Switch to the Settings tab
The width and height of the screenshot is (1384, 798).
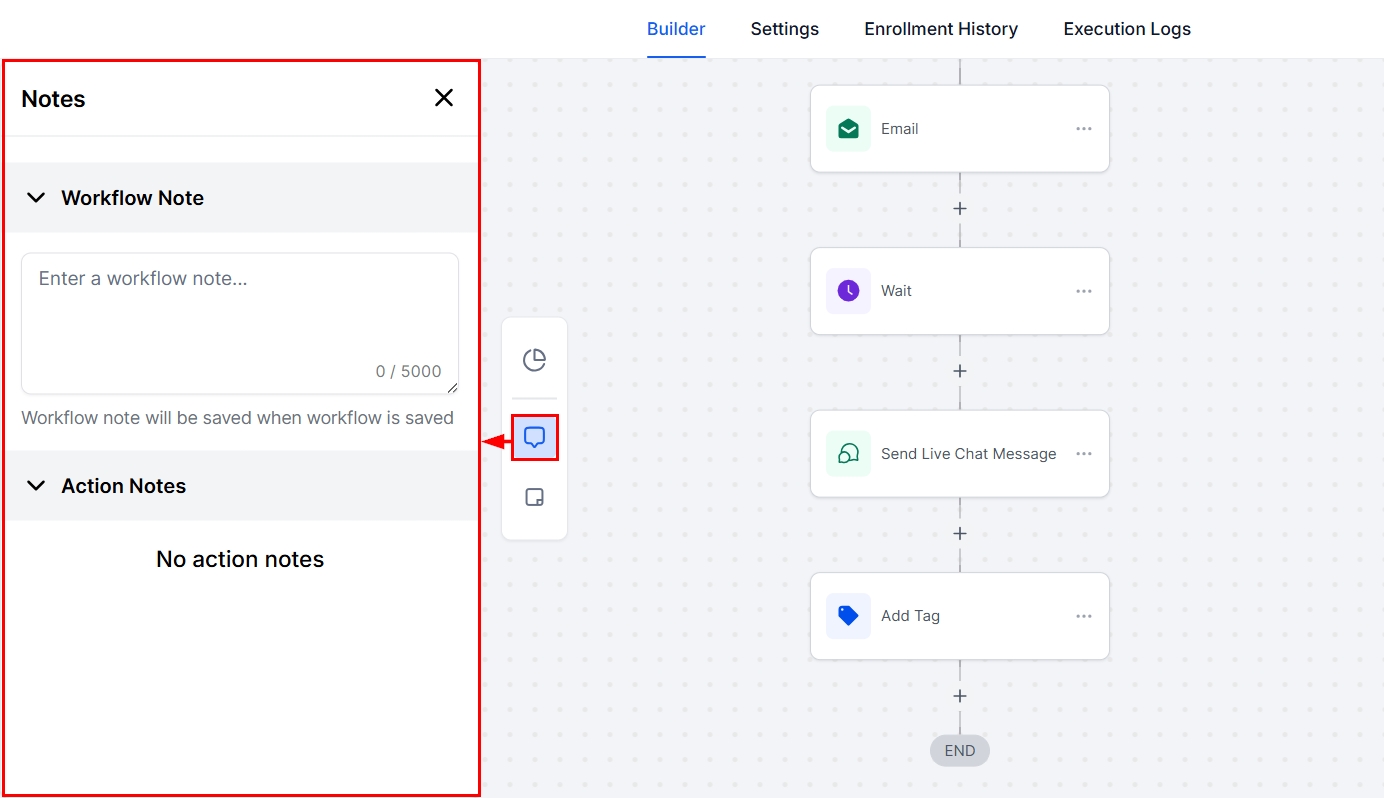coord(784,29)
